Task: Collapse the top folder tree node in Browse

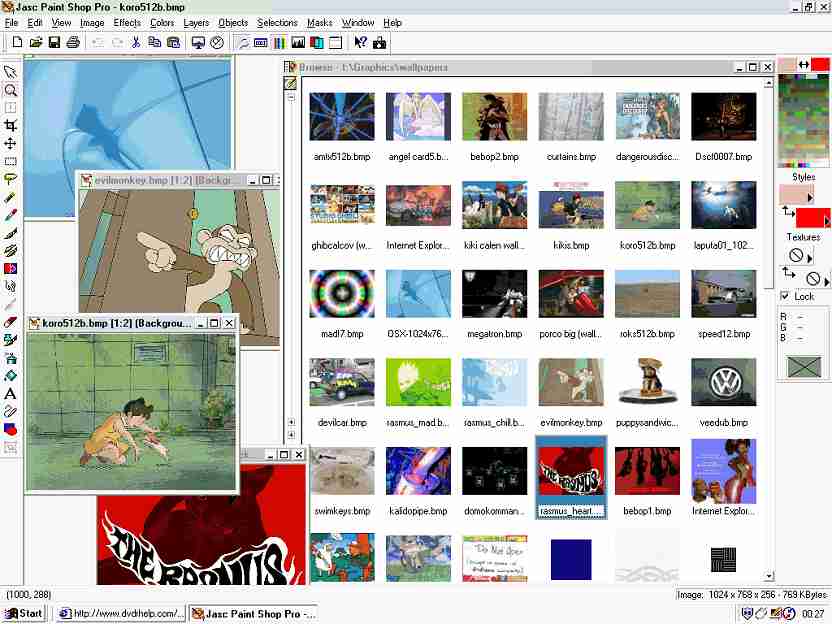Action: [x=291, y=98]
